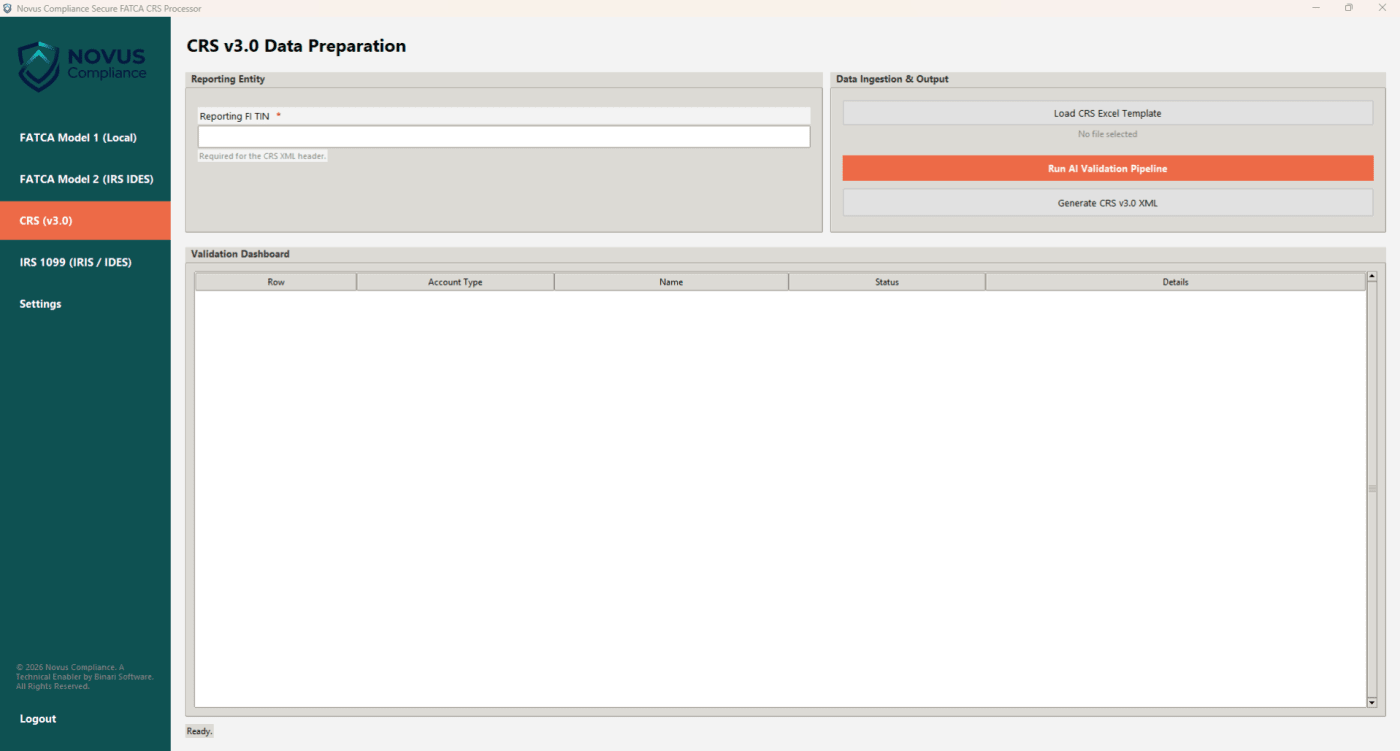Open Settings from the sidebar
Viewport: 1400px width, 751px height.
point(85,304)
